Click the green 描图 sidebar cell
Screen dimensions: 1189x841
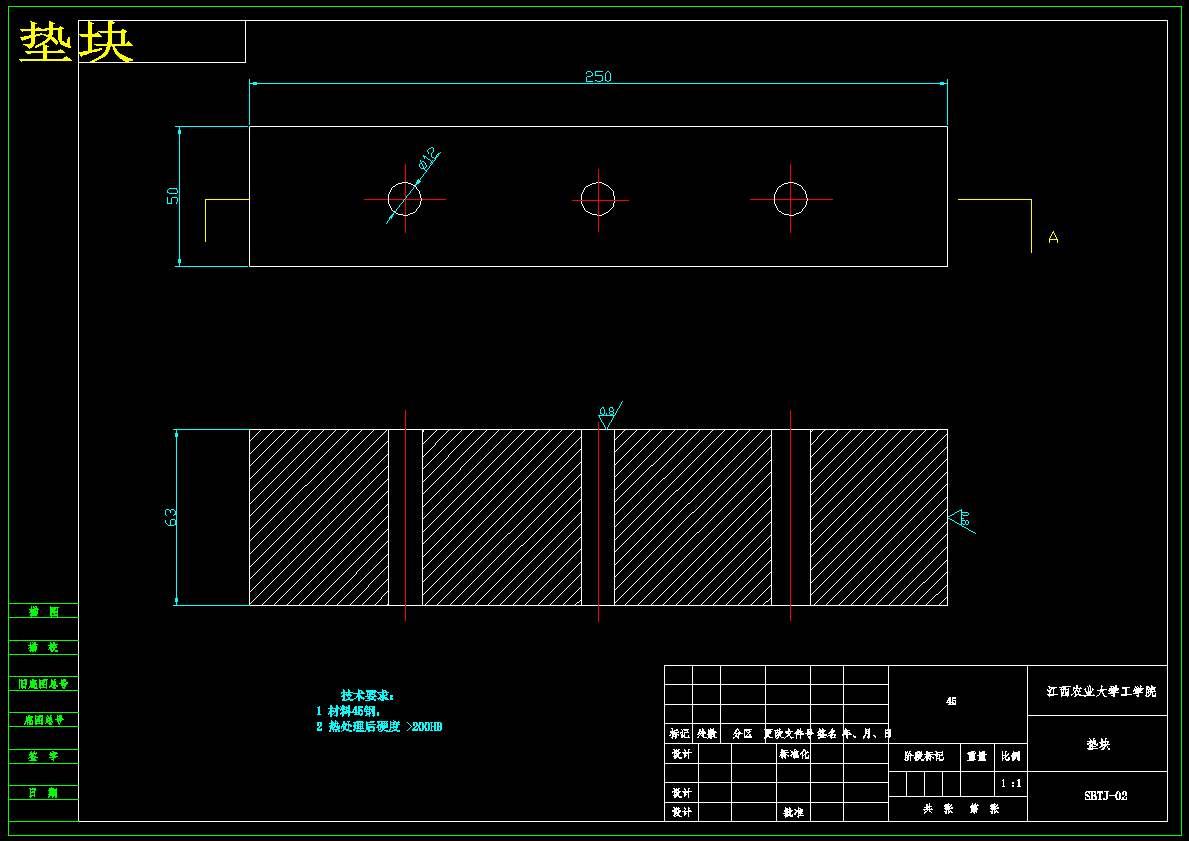[x=43, y=611]
